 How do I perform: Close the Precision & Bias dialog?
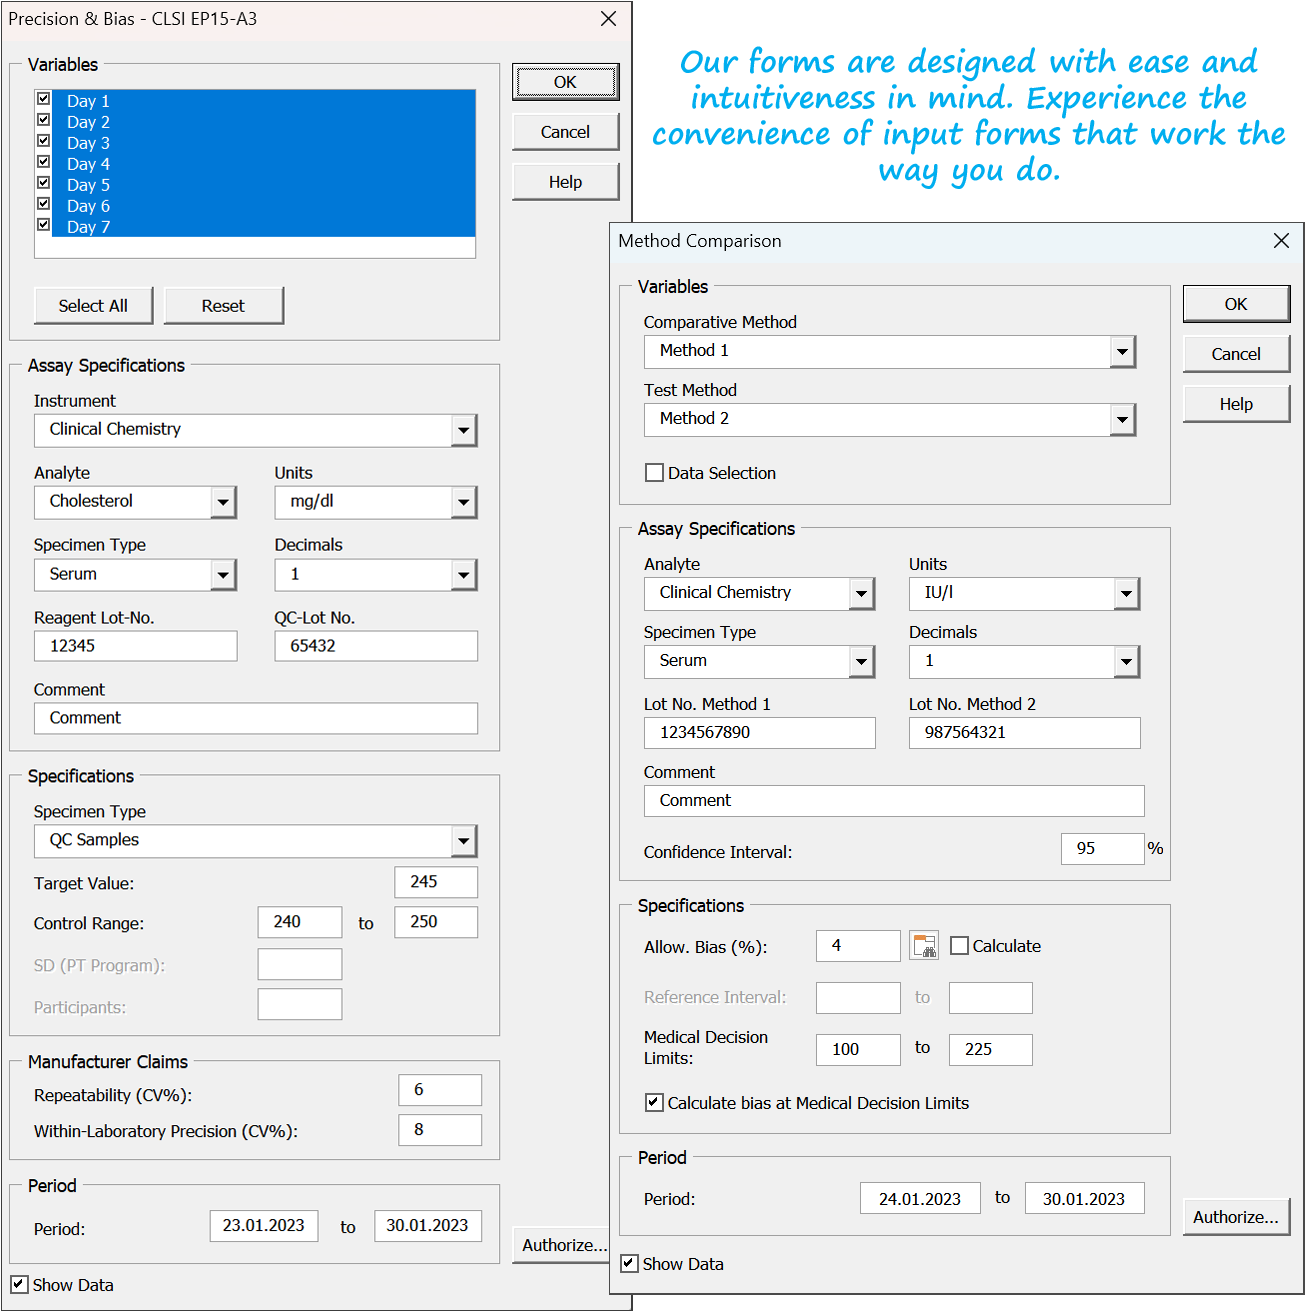[608, 19]
